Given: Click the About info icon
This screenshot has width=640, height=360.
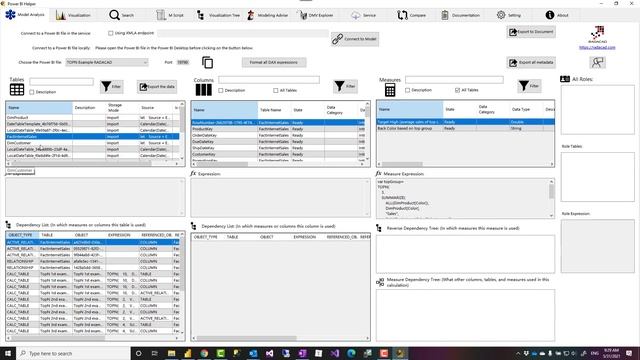Looking at the screenshot, I should click(550, 15).
